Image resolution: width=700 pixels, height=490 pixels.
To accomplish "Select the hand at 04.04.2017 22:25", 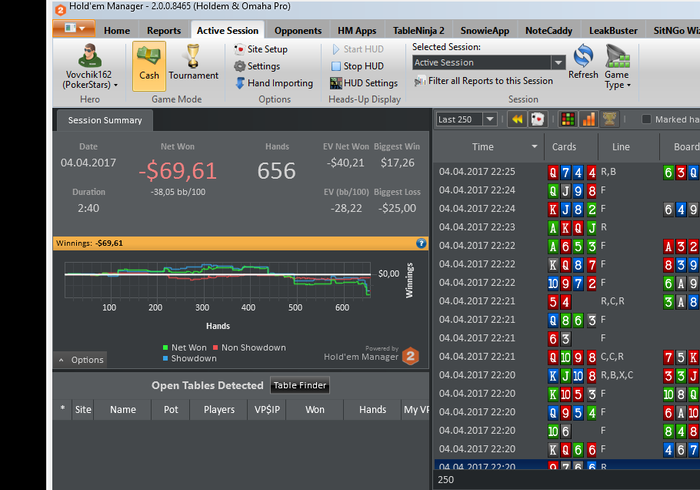I will tap(567, 172).
